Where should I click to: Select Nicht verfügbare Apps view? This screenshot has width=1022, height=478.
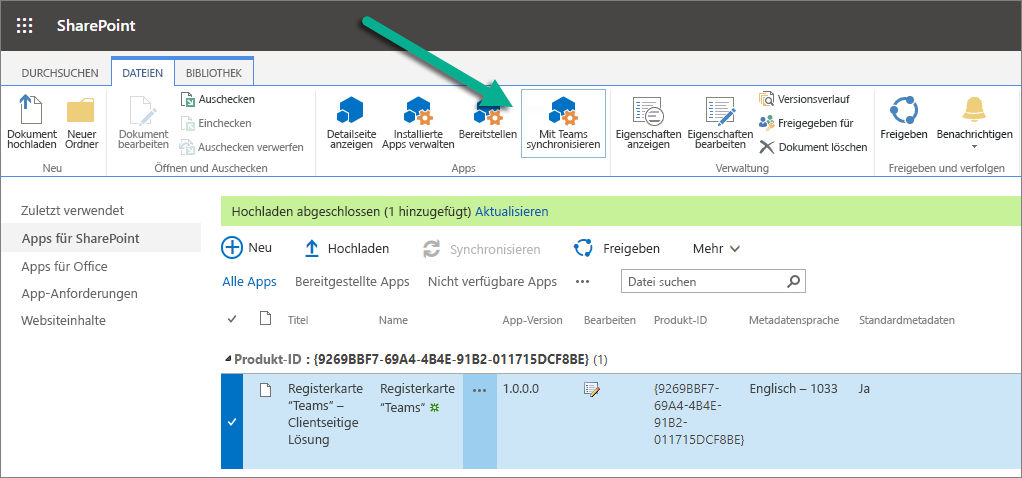point(492,282)
